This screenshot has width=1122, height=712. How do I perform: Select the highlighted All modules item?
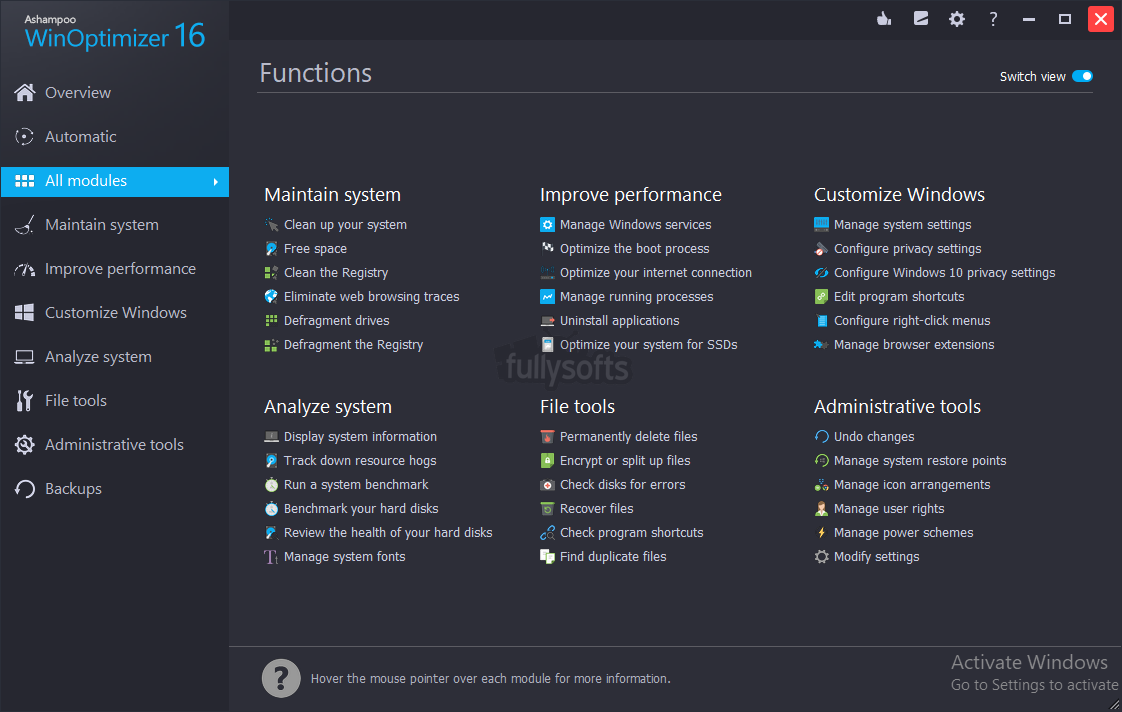(x=114, y=182)
